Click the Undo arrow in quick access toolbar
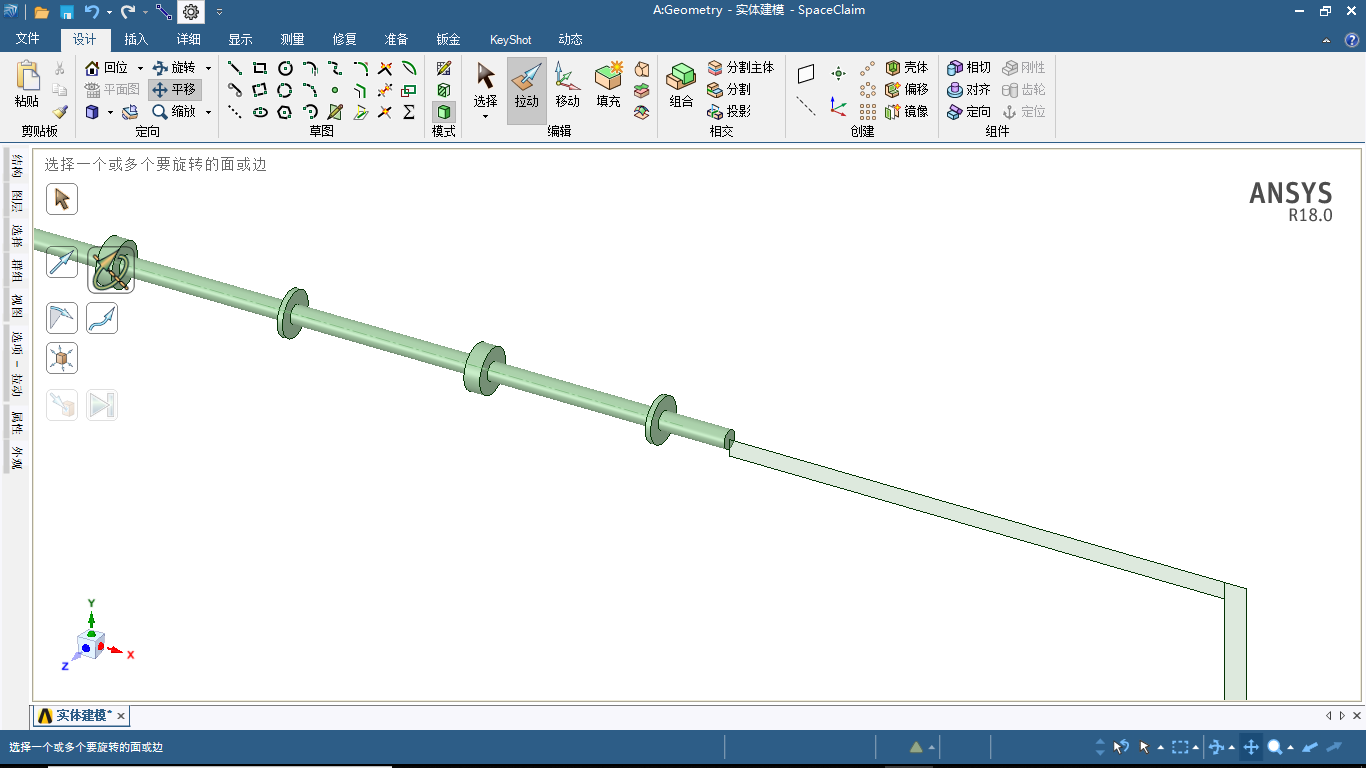Viewport: 1366px width, 768px height. (92, 12)
